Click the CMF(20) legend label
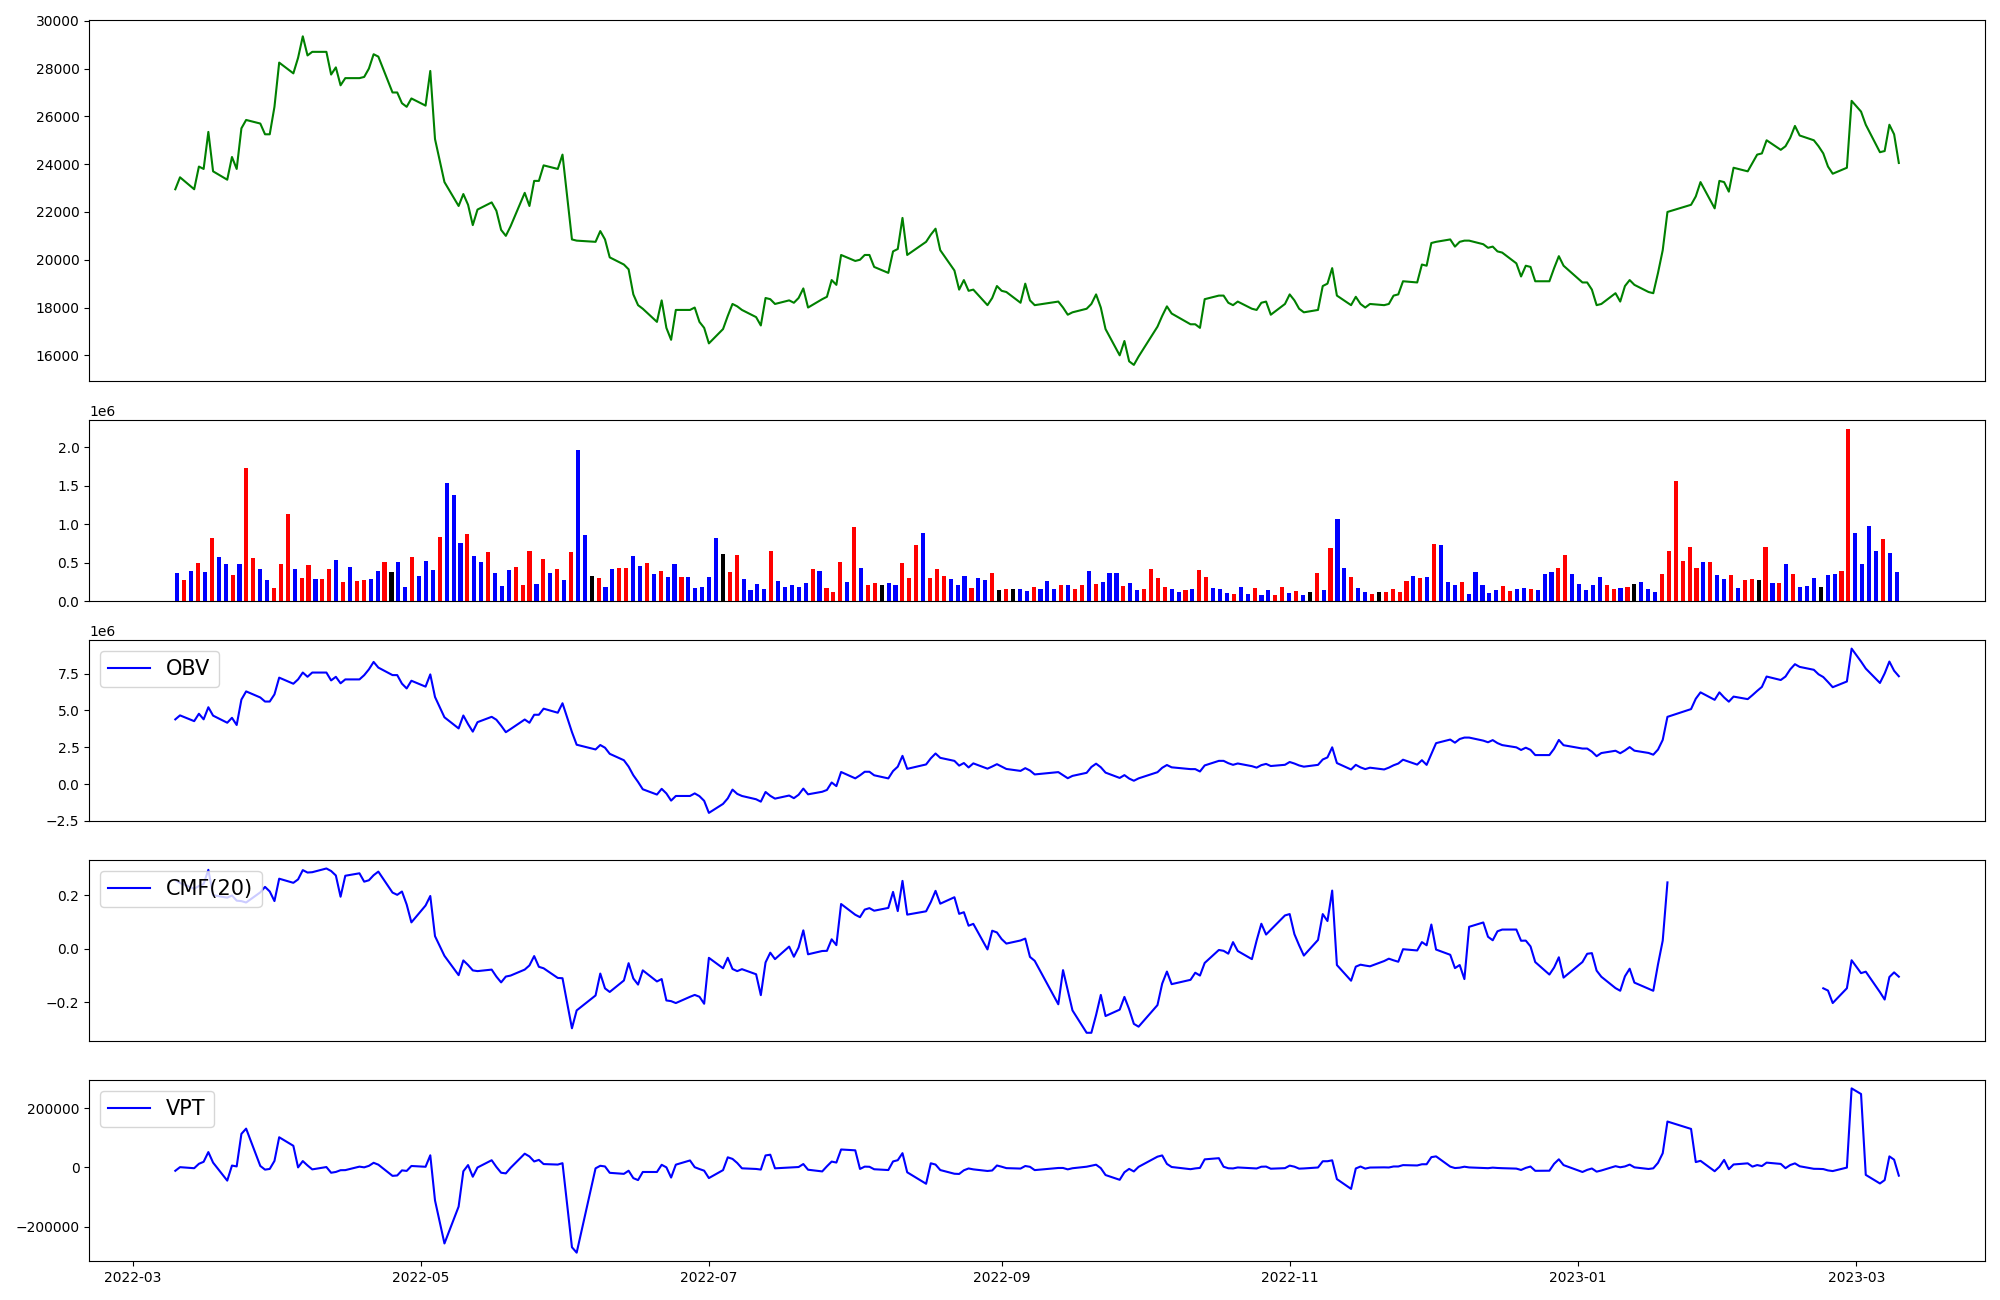 tap(208, 888)
